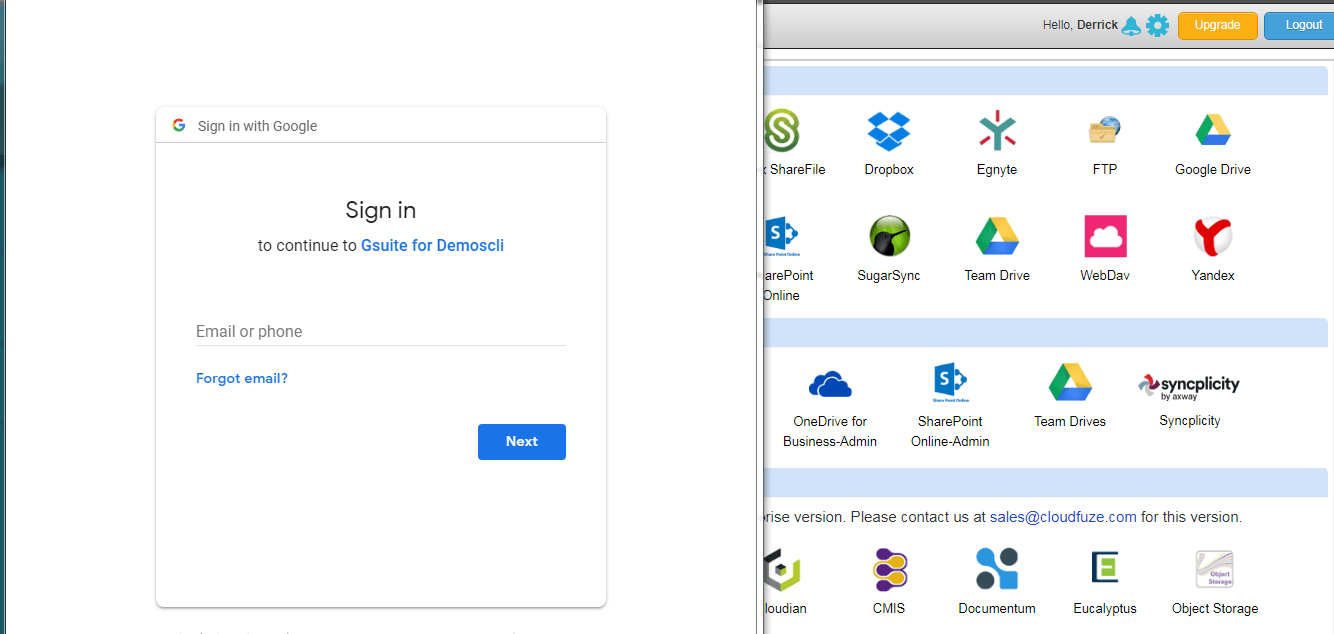Select the Google Drive icon
The width and height of the screenshot is (1334, 634).
click(x=1213, y=130)
